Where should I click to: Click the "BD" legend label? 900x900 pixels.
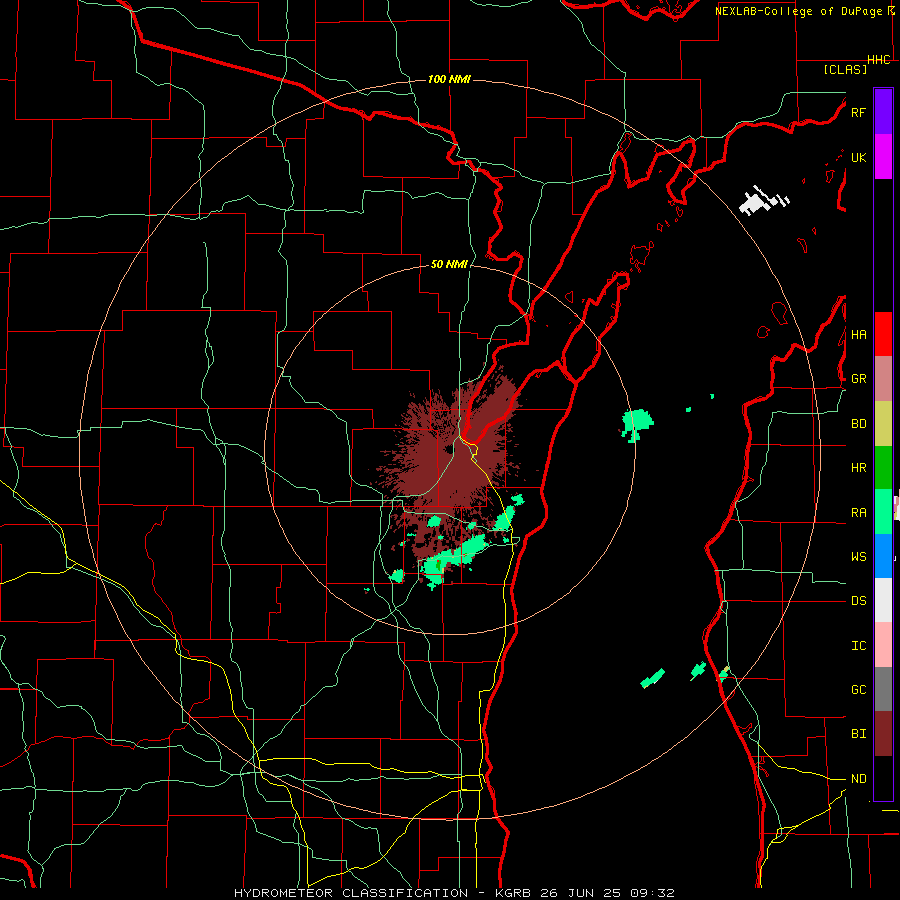coord(858,424)
